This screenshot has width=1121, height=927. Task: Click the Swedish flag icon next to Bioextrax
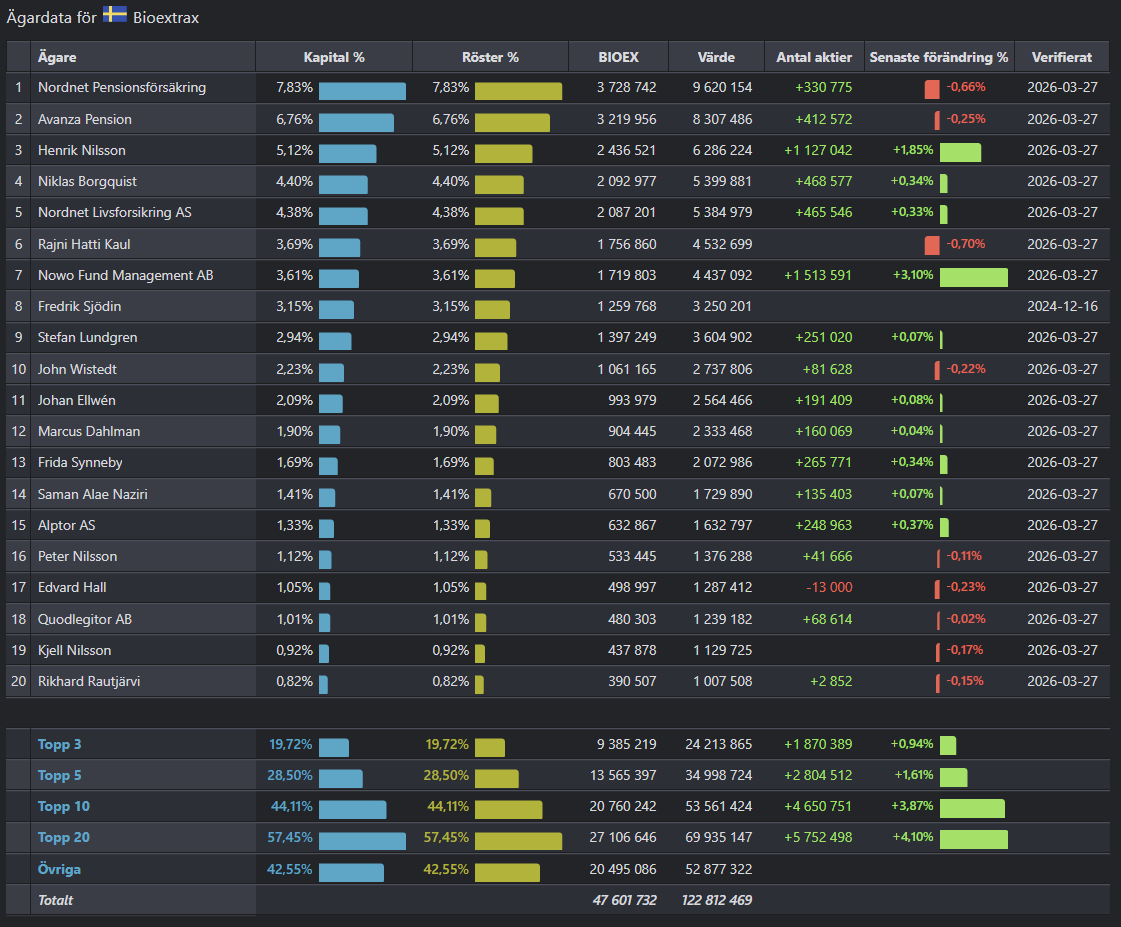114,14
